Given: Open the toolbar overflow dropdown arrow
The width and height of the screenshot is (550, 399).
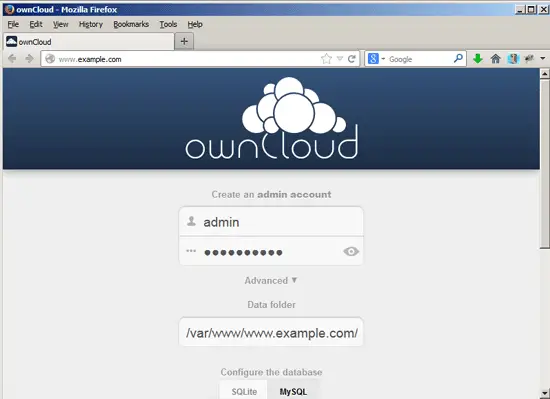Looking at the screenshot, I should tap(543, 59).
